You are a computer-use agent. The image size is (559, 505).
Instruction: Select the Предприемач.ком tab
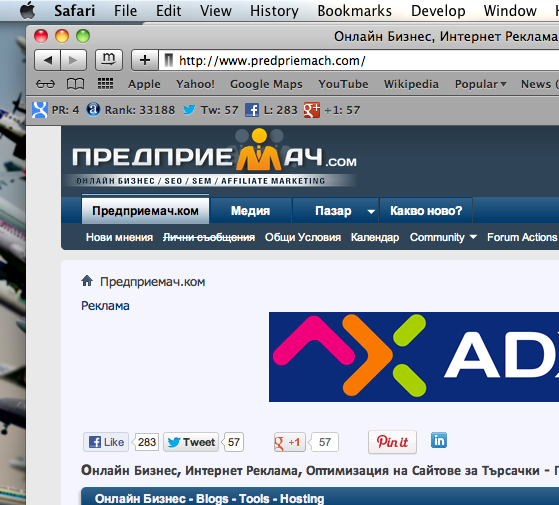click(145, 211)
